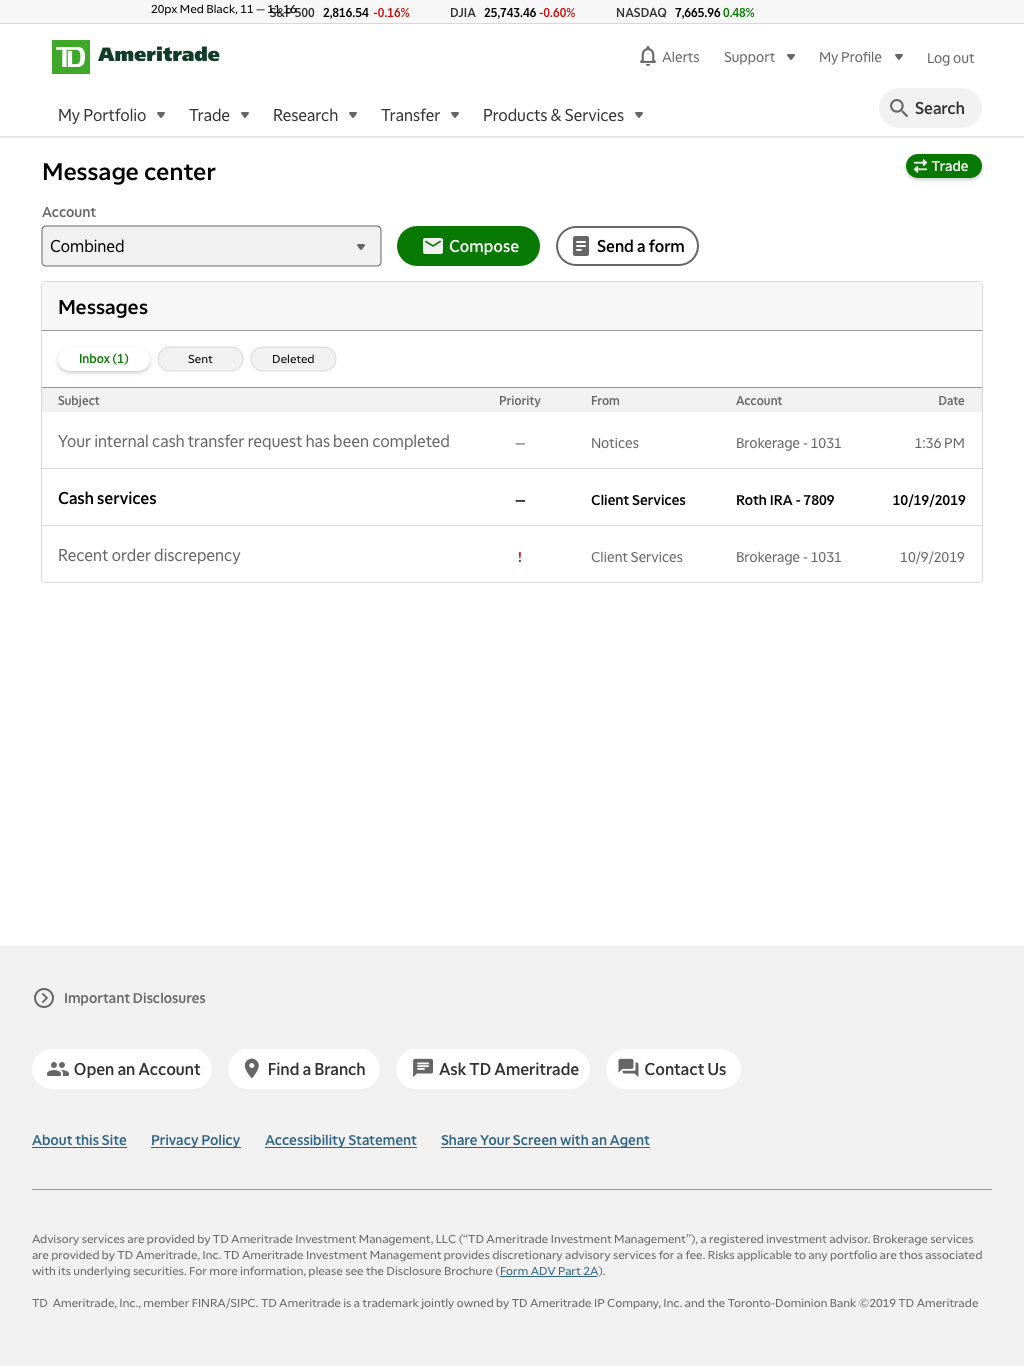The width and height of the screenshot is (1024, 1366).
Task: Click the Support label in header
Action: pos(750,57)
